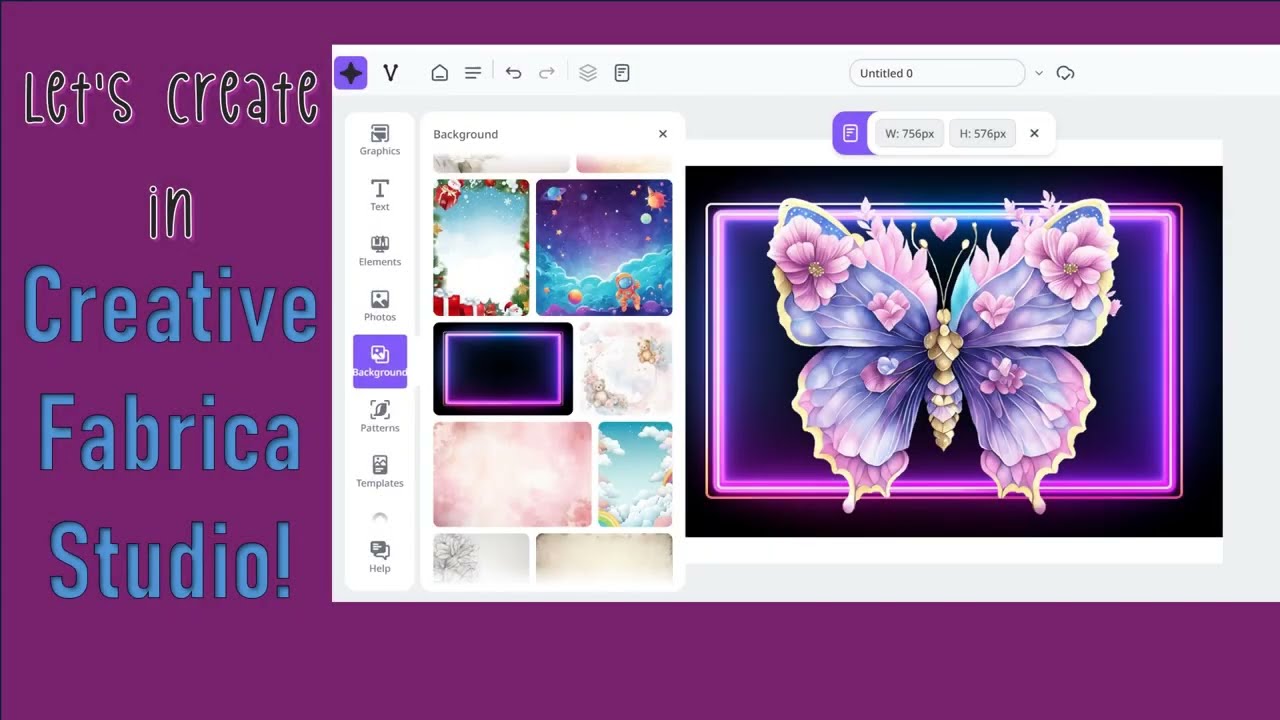Open the Text sidebar tab
The image size is (1280, 720).
[x=380, y=195]
